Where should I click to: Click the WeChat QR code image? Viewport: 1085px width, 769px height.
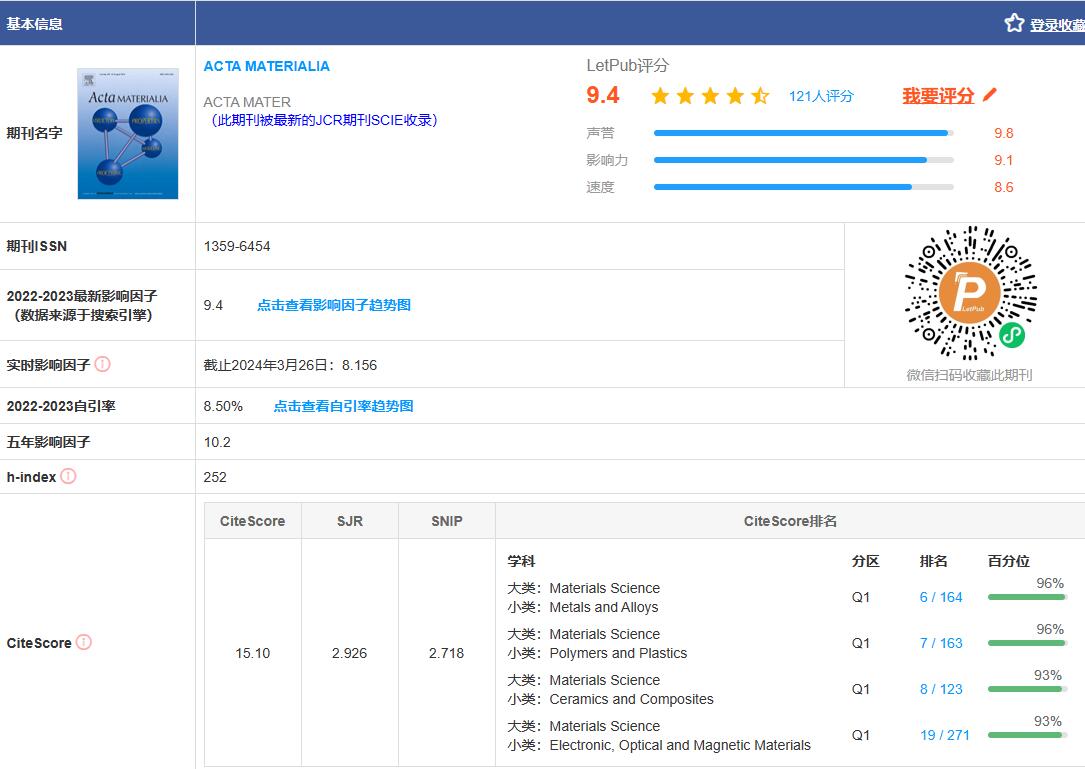(x=969, y=294)
